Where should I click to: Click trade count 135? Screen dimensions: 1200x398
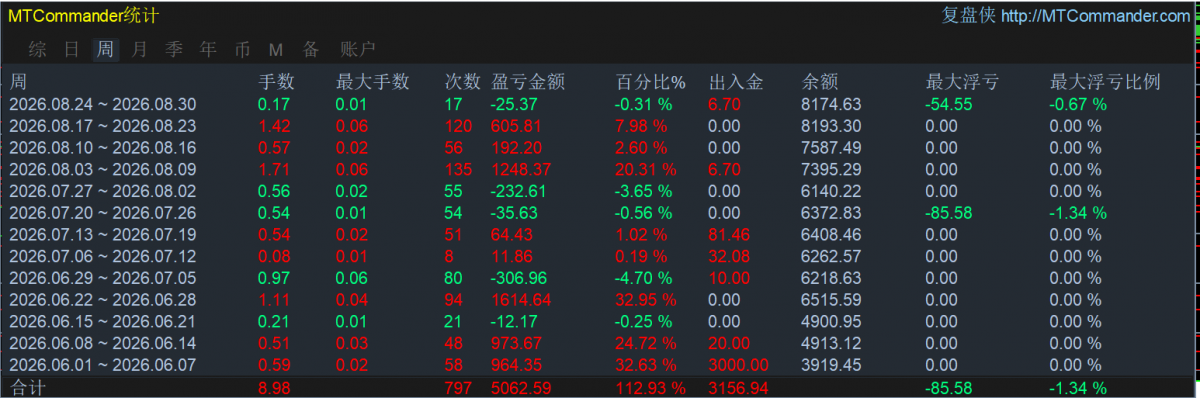click(x=459, y=169)
